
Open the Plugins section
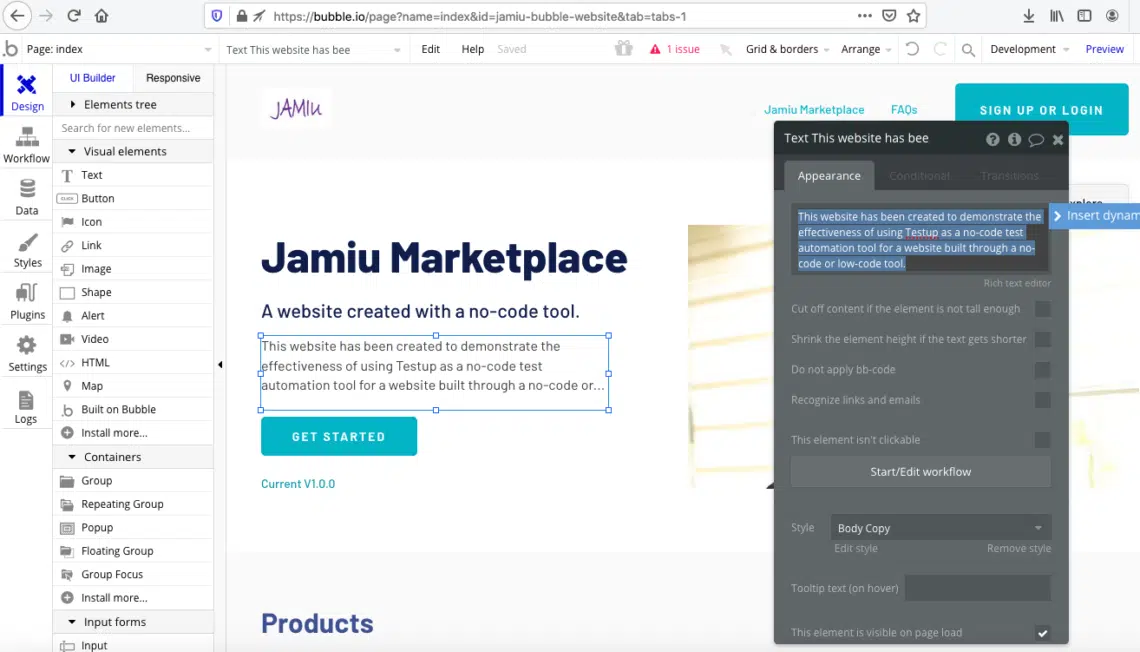27,302
